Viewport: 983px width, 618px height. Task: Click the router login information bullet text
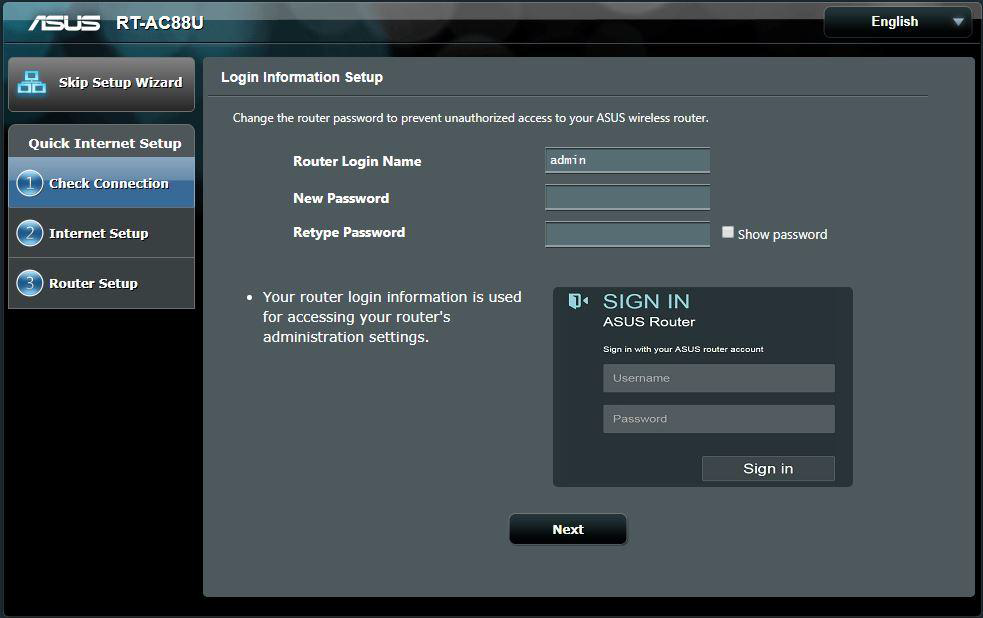[x=392, y=317]
